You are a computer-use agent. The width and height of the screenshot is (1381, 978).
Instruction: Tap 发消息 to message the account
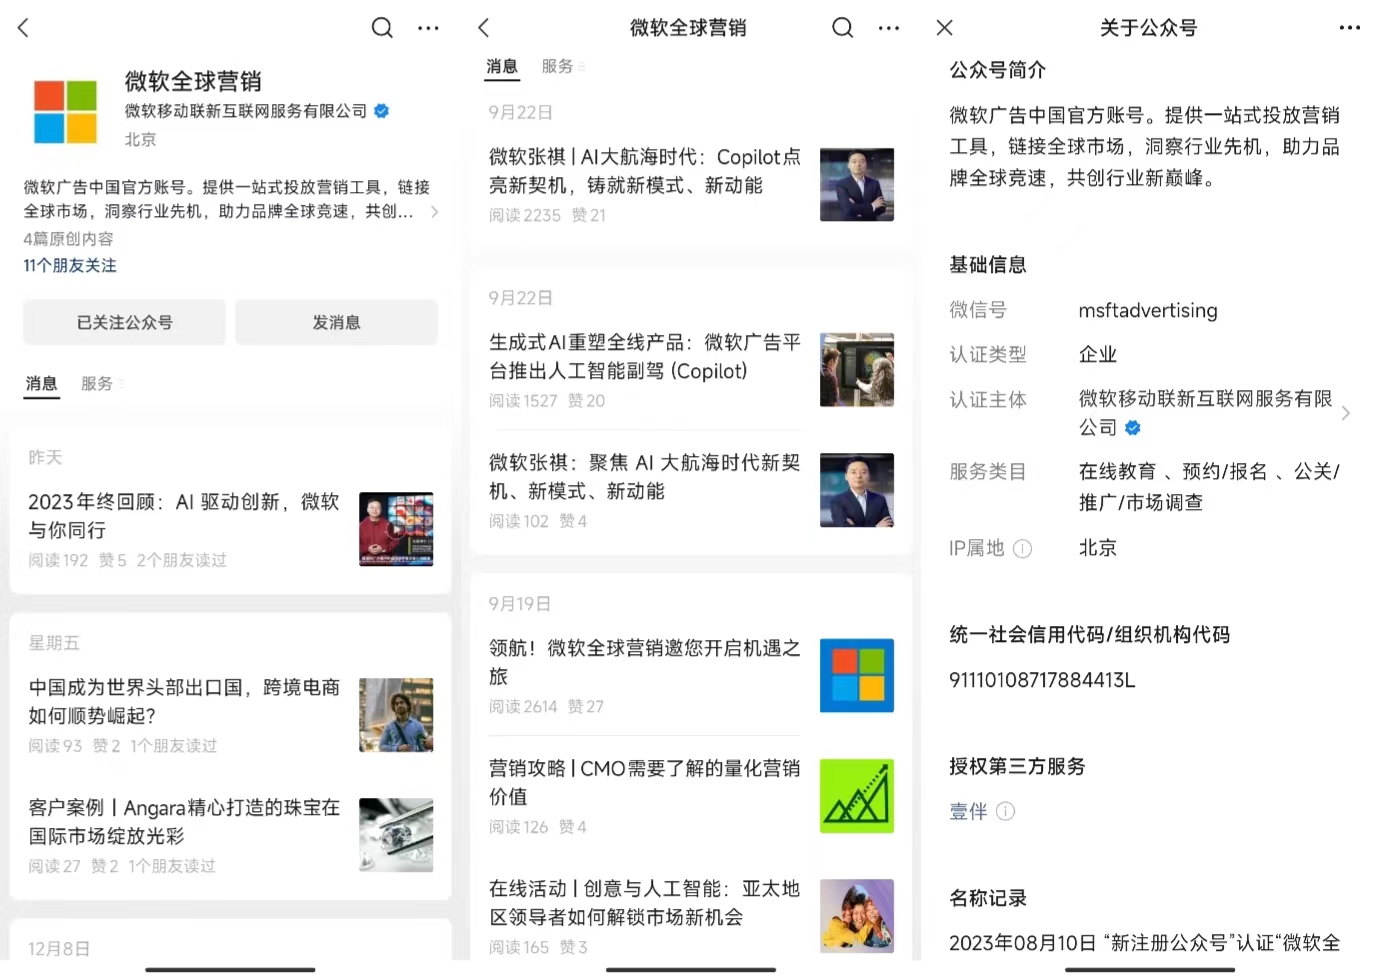[336, 322]
